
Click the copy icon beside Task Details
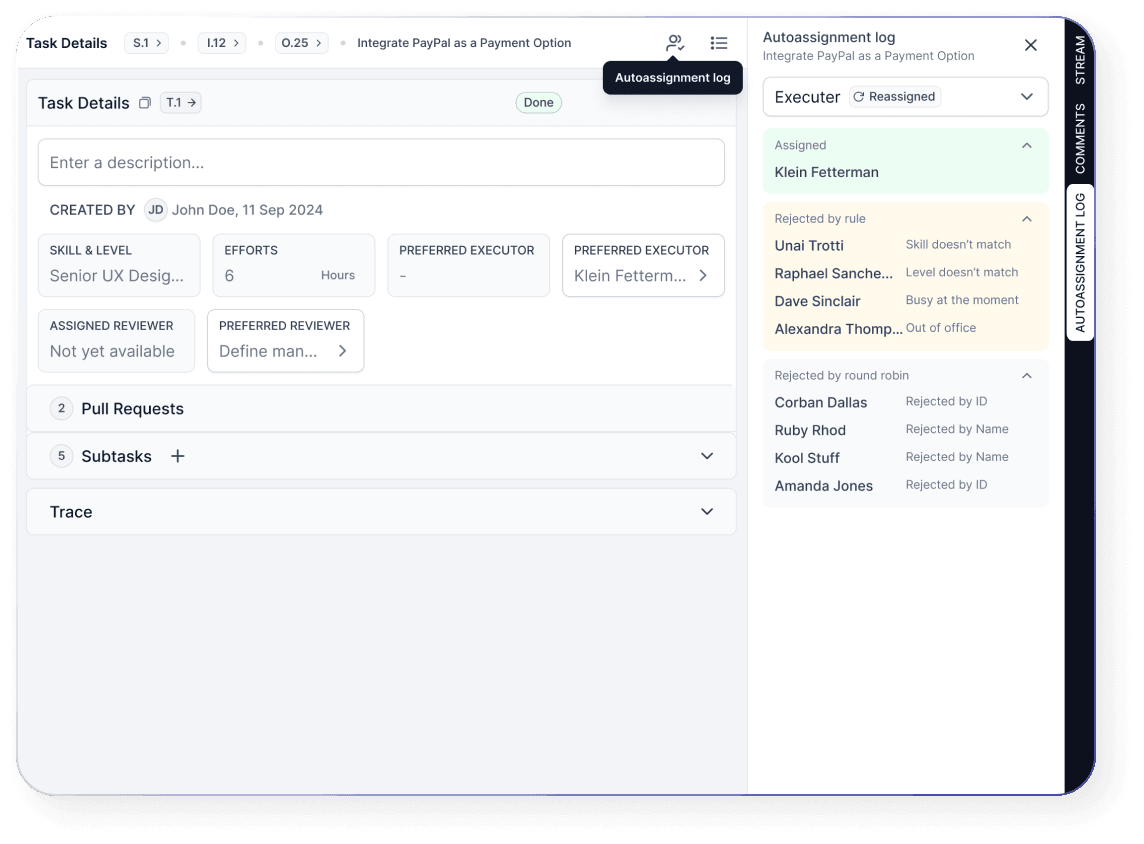(x=145, y=102)
